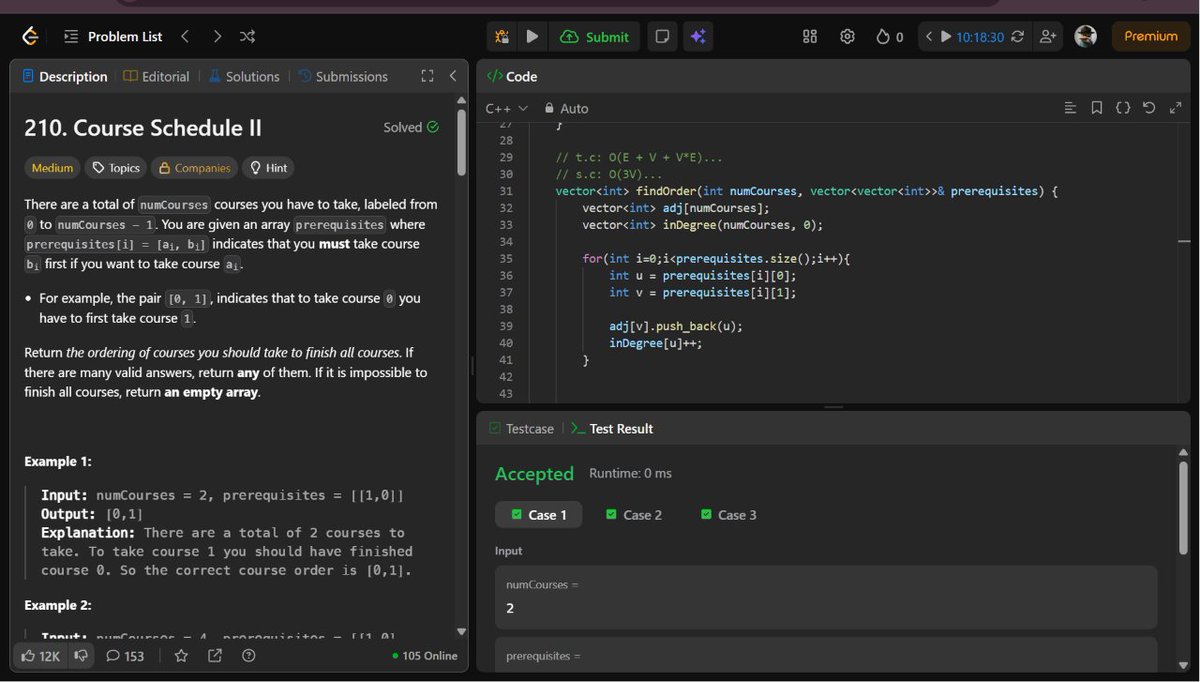
Task: Maximize the description panel
Action: coord(427,76)
